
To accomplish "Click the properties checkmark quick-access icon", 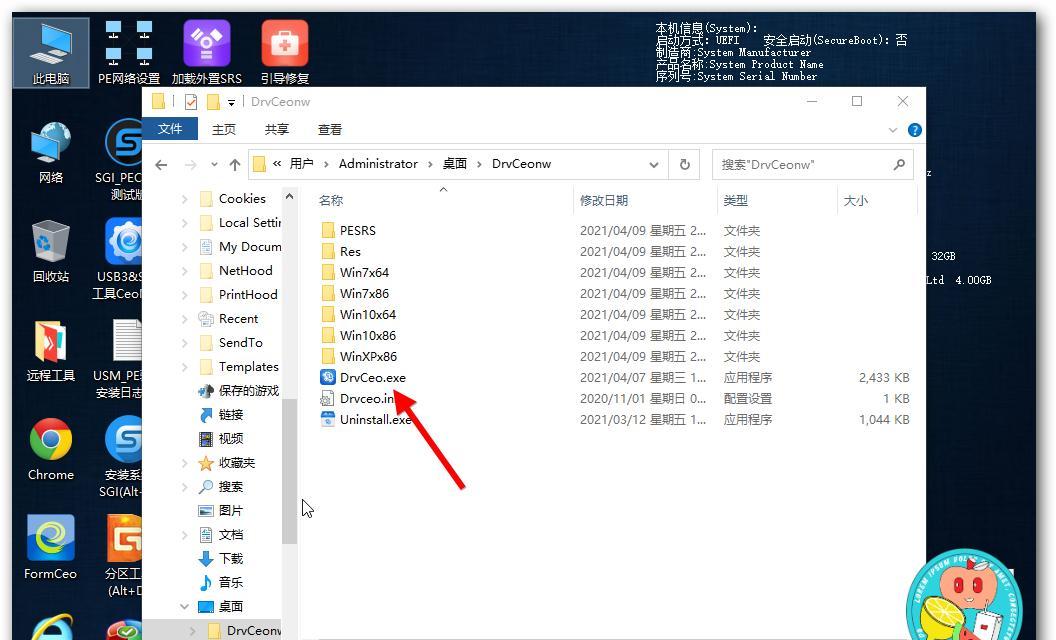I will point(191,102).
